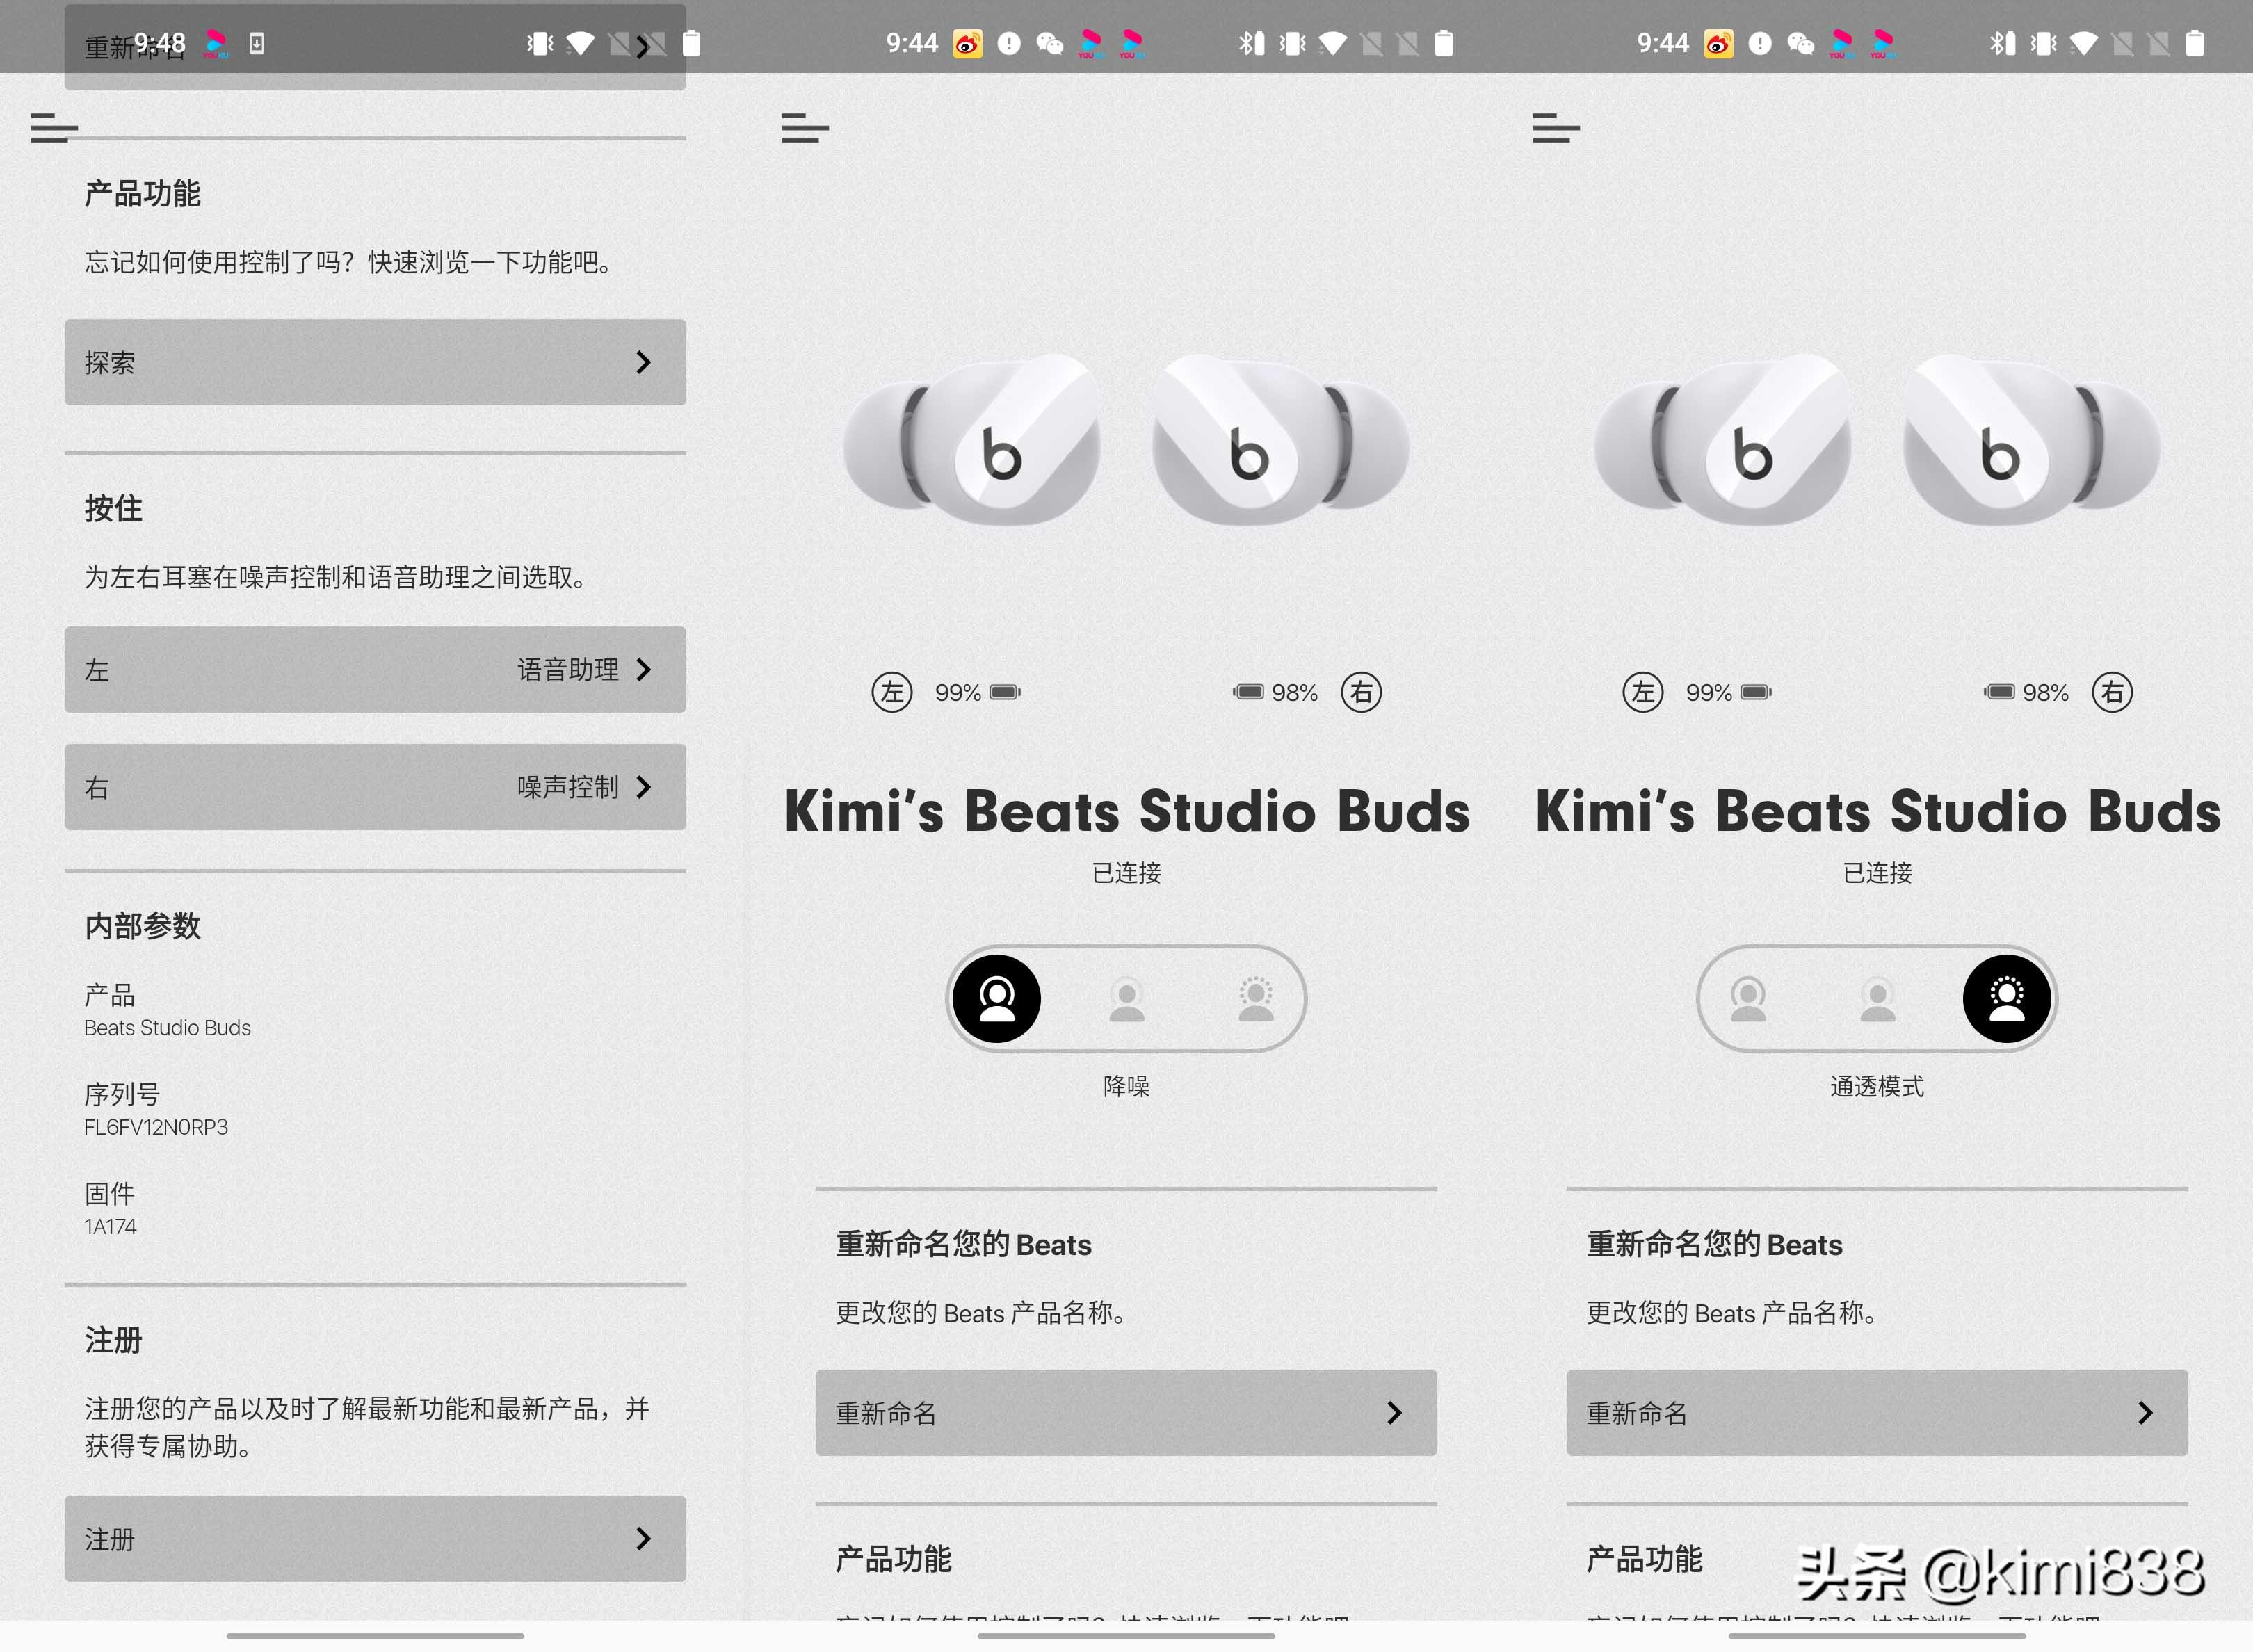Tap 99% battery value in middle screen
Screen dimensions: 2253x1652
tap(958, 692)
